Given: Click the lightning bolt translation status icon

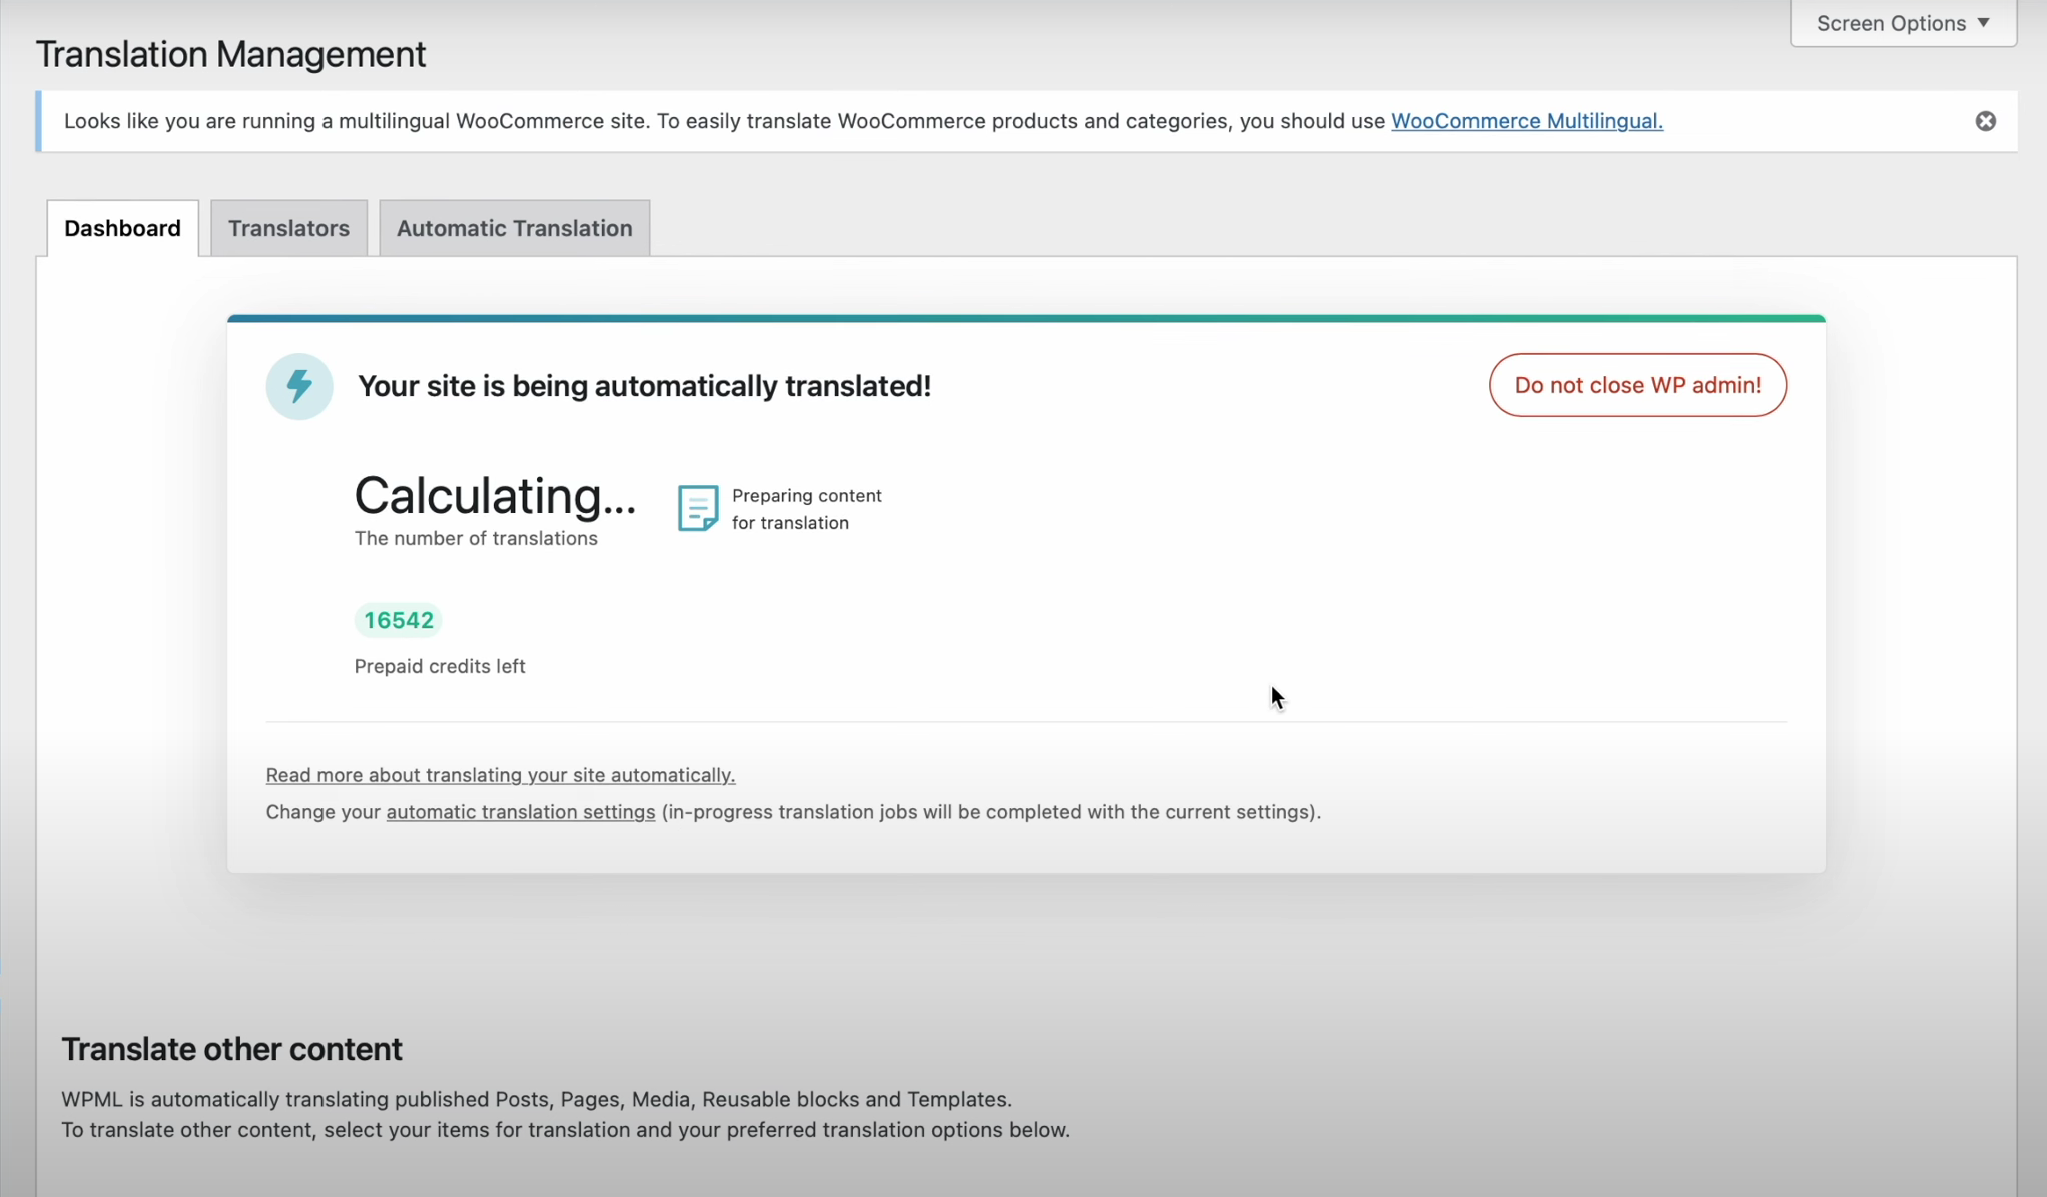Looking at the screenshot, I should tap(298, 385).
